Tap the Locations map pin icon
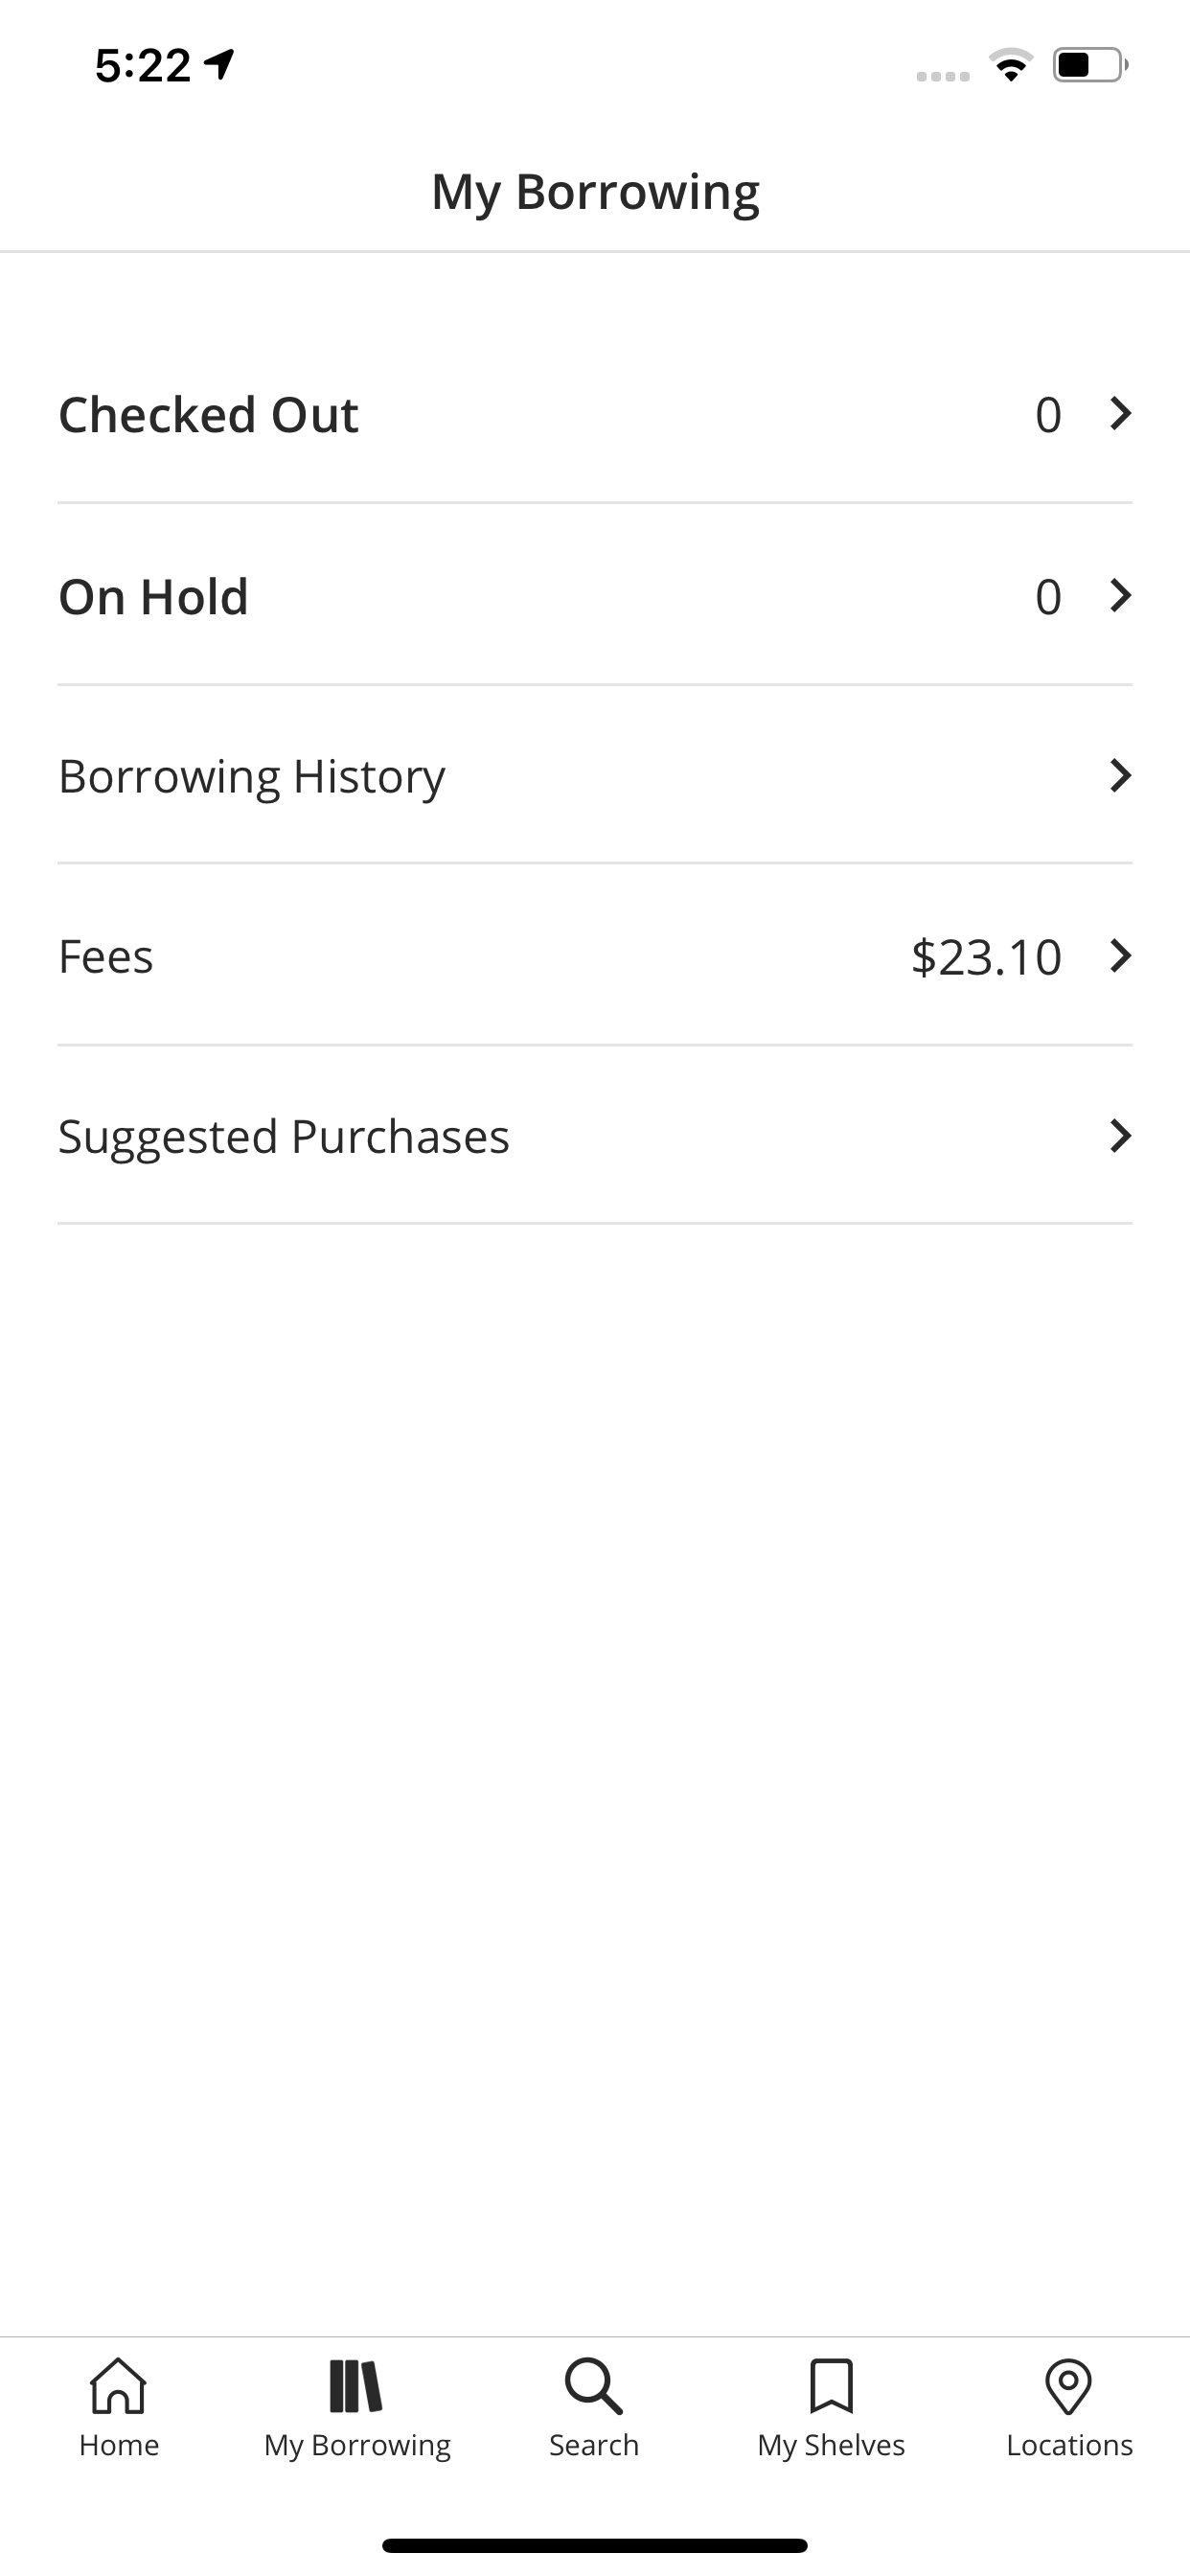Viewport: 1190px width, 2576px height. 1068,2387
